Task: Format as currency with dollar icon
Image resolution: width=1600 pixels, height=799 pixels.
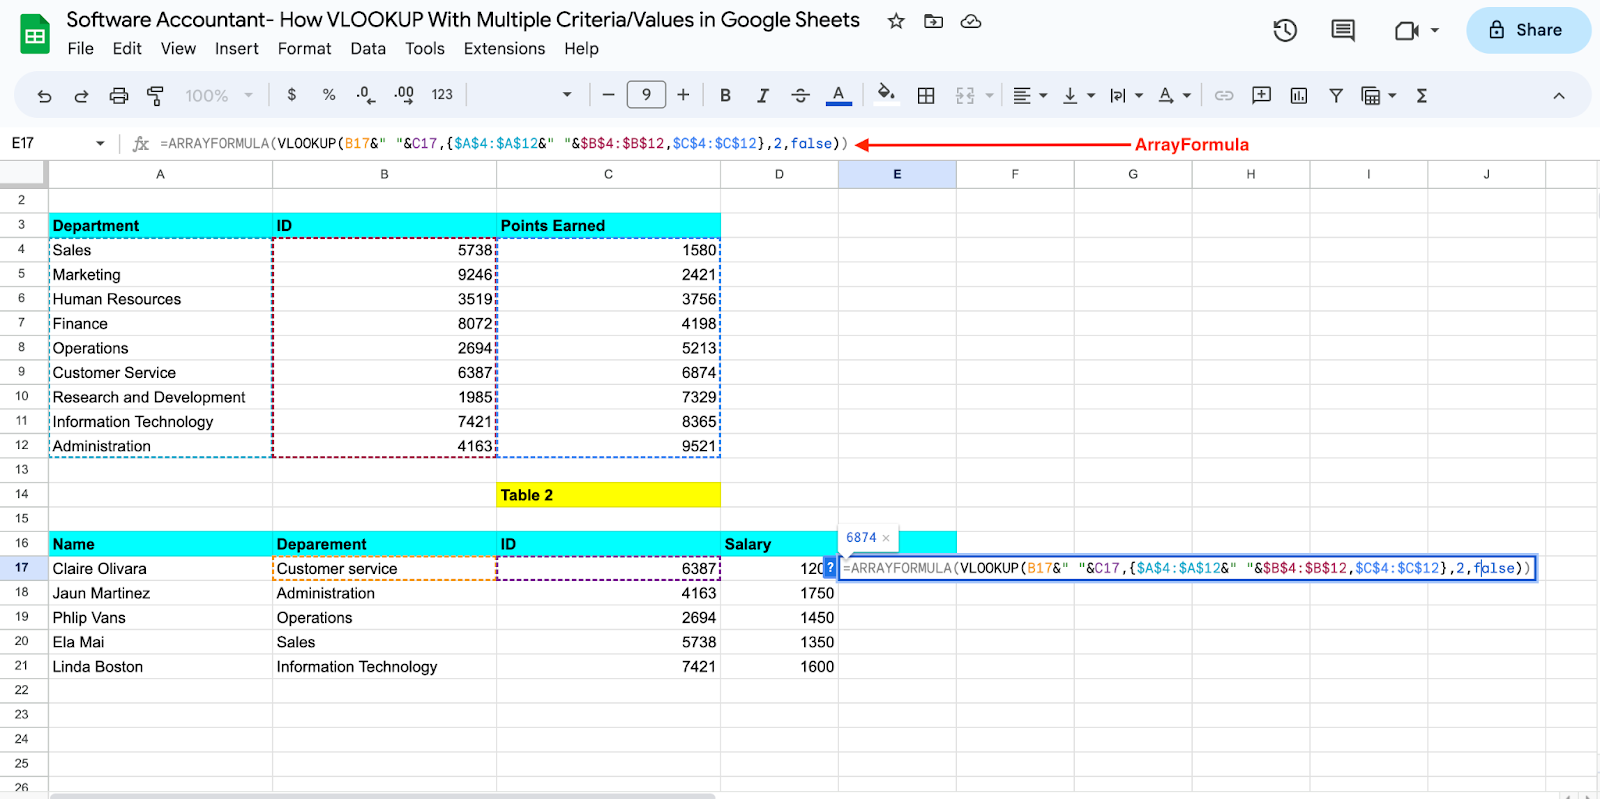Action: pos(291,95)
